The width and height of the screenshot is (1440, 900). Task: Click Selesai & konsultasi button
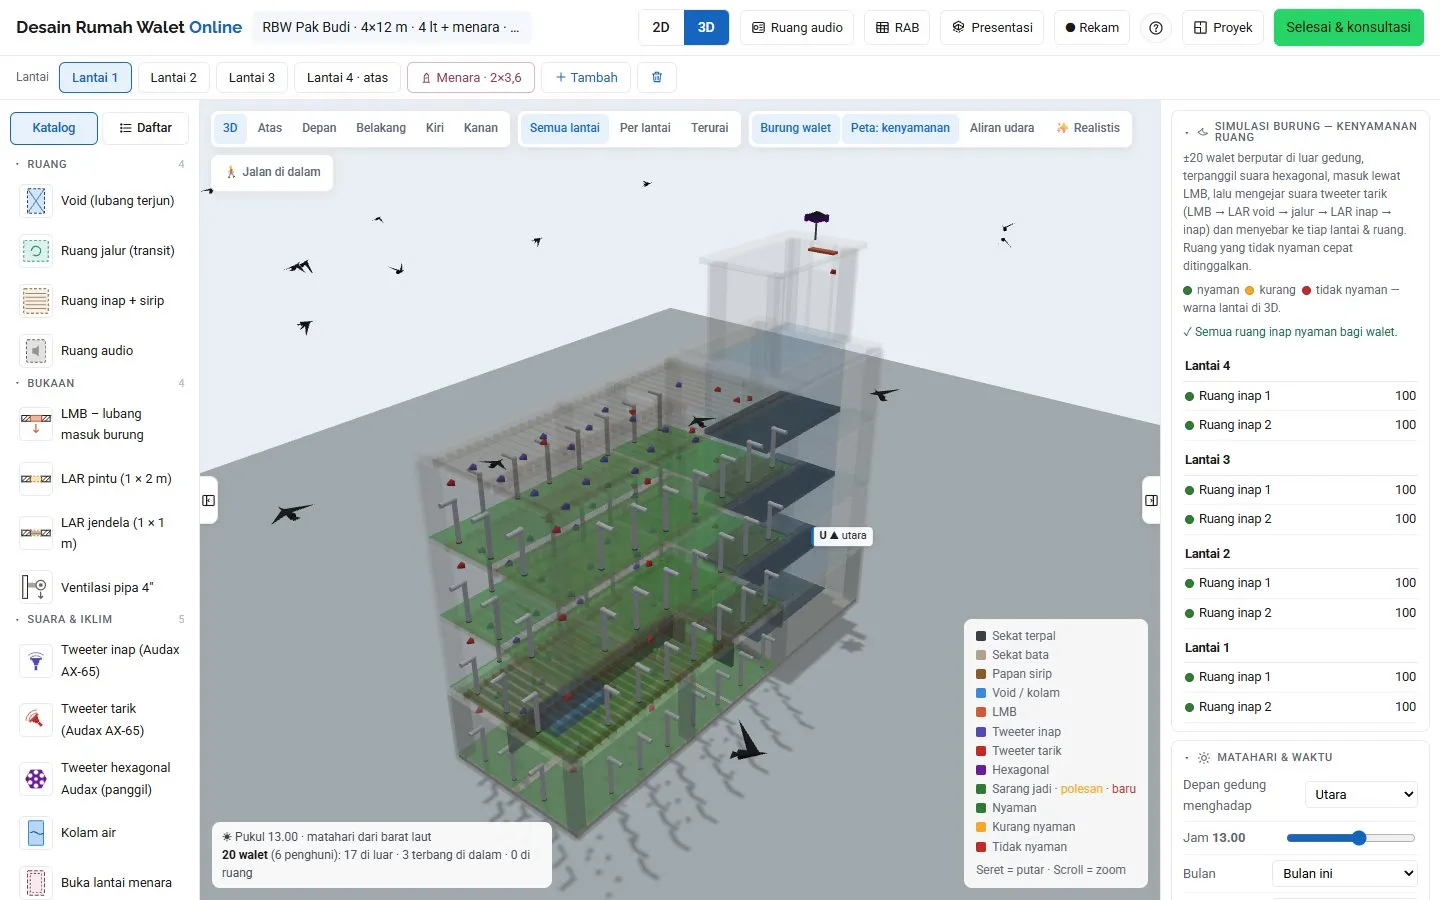pyautogui.click(x=1348, y=28)
